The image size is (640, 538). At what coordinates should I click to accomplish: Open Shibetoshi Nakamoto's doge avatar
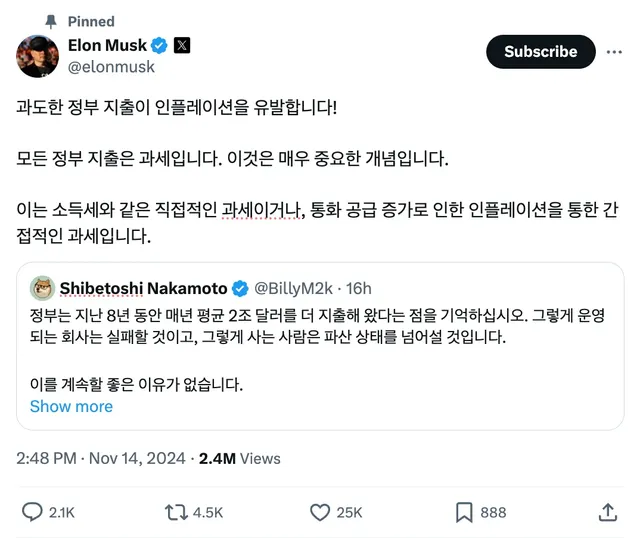(x=42, y=288)
